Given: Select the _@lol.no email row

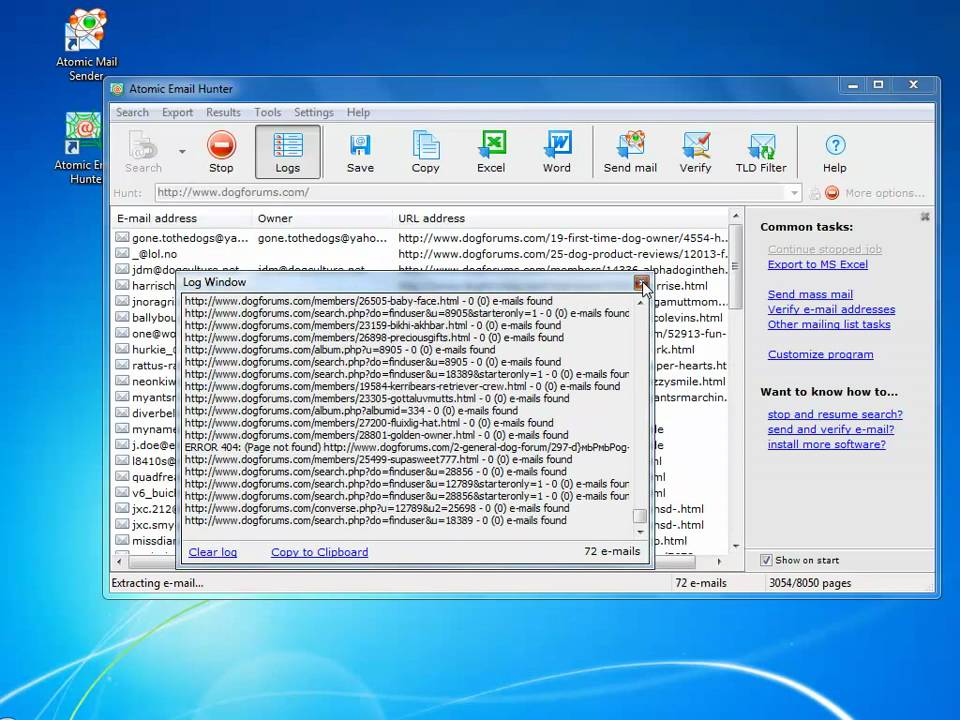Looking at the screenshot, I should coord(421,254).
